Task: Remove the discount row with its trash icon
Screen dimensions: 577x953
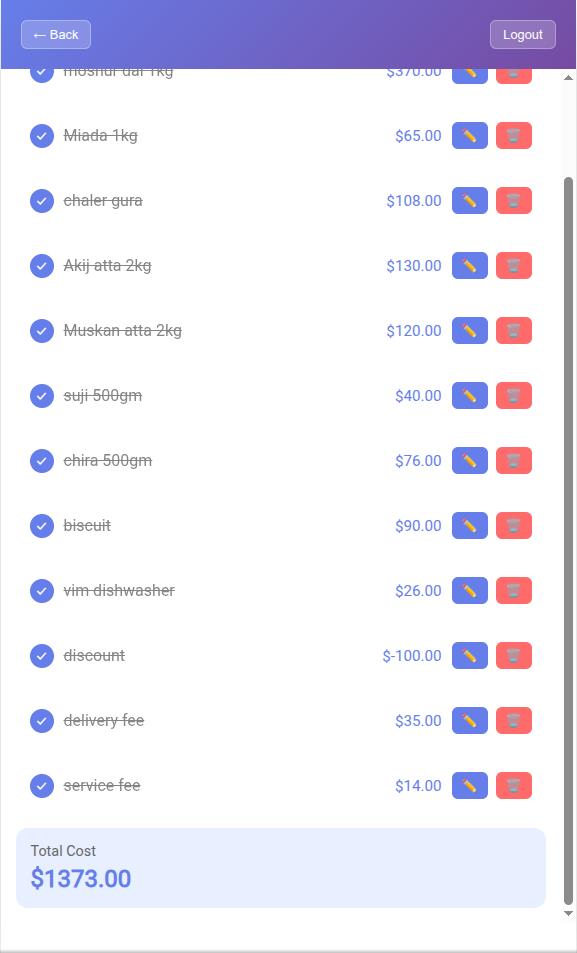Action: pos(513,655)
